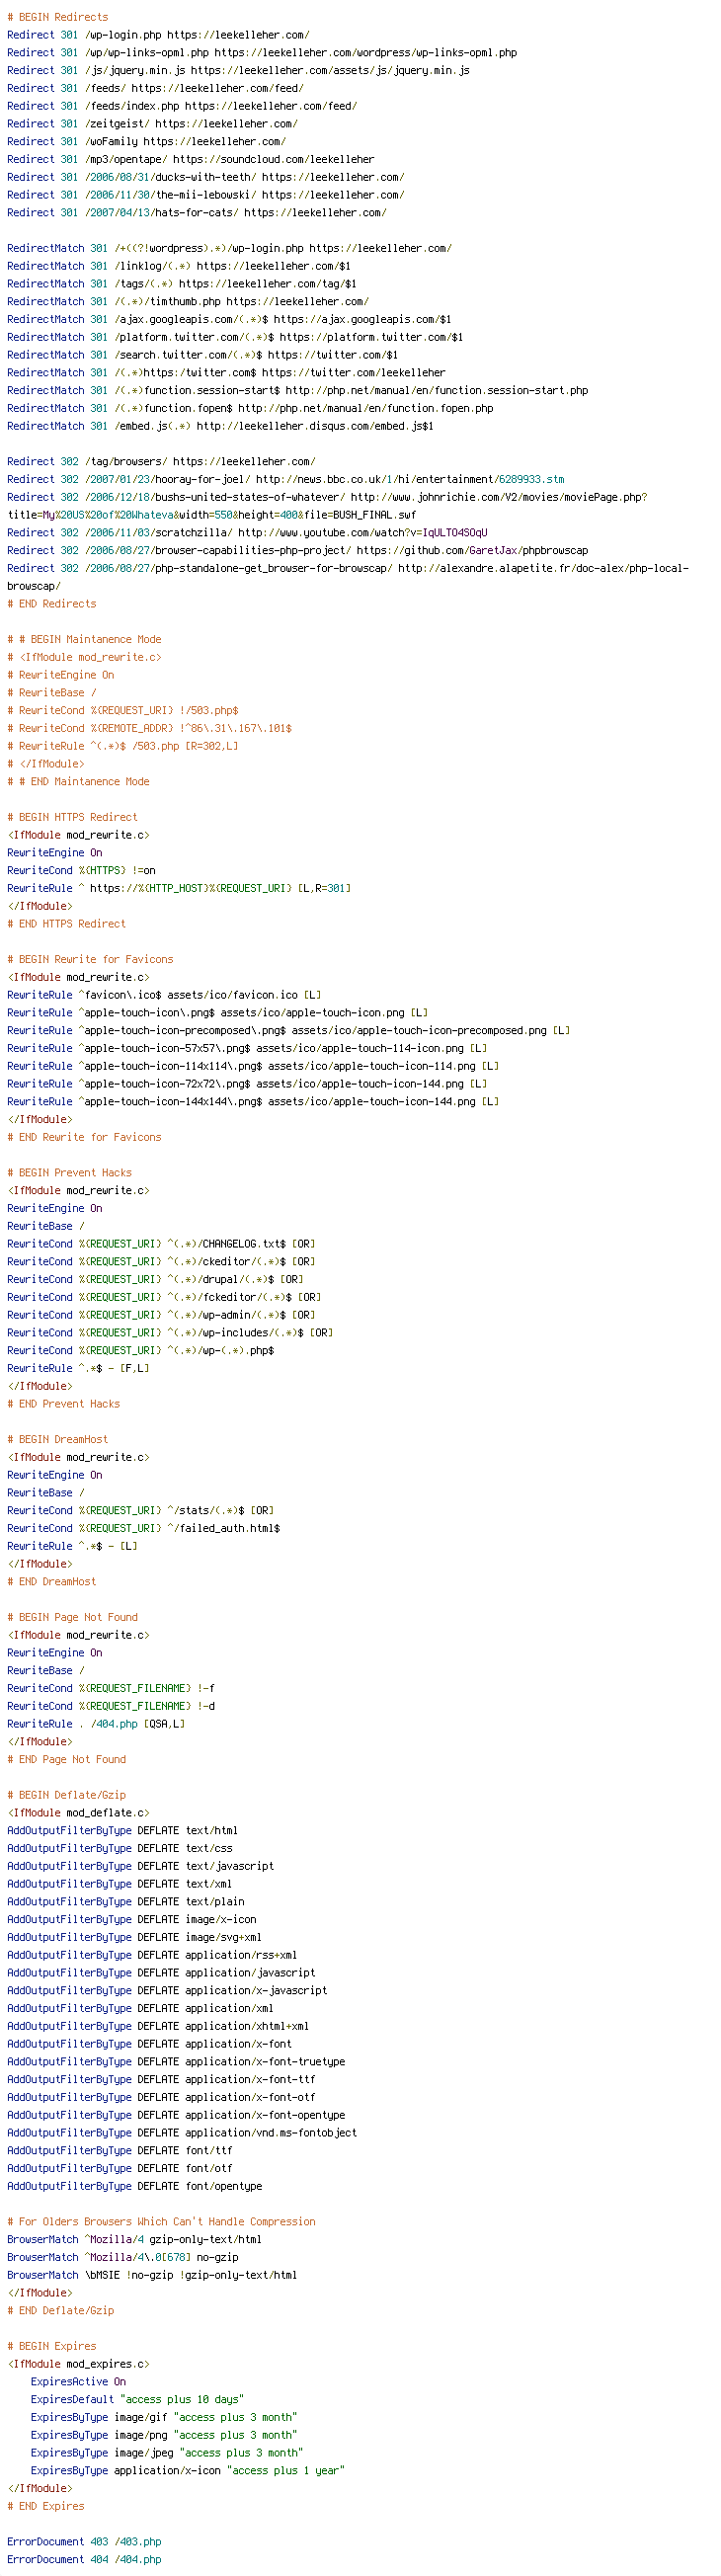Click the 'bushs-united-states-of-whatever' line

coord(327,506)
